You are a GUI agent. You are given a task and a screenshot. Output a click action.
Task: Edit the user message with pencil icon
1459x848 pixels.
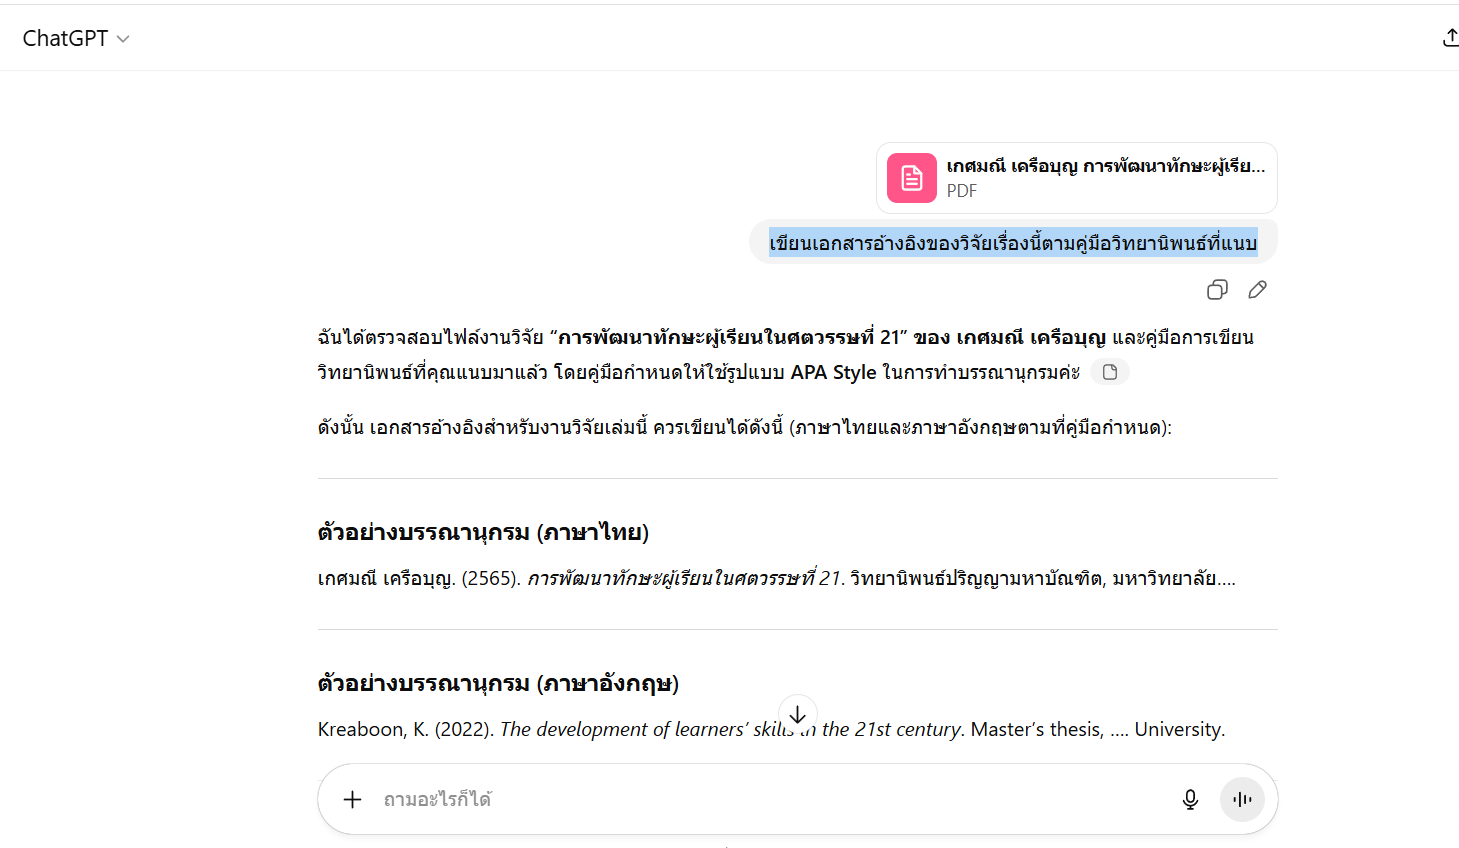tap(1257, 290)
